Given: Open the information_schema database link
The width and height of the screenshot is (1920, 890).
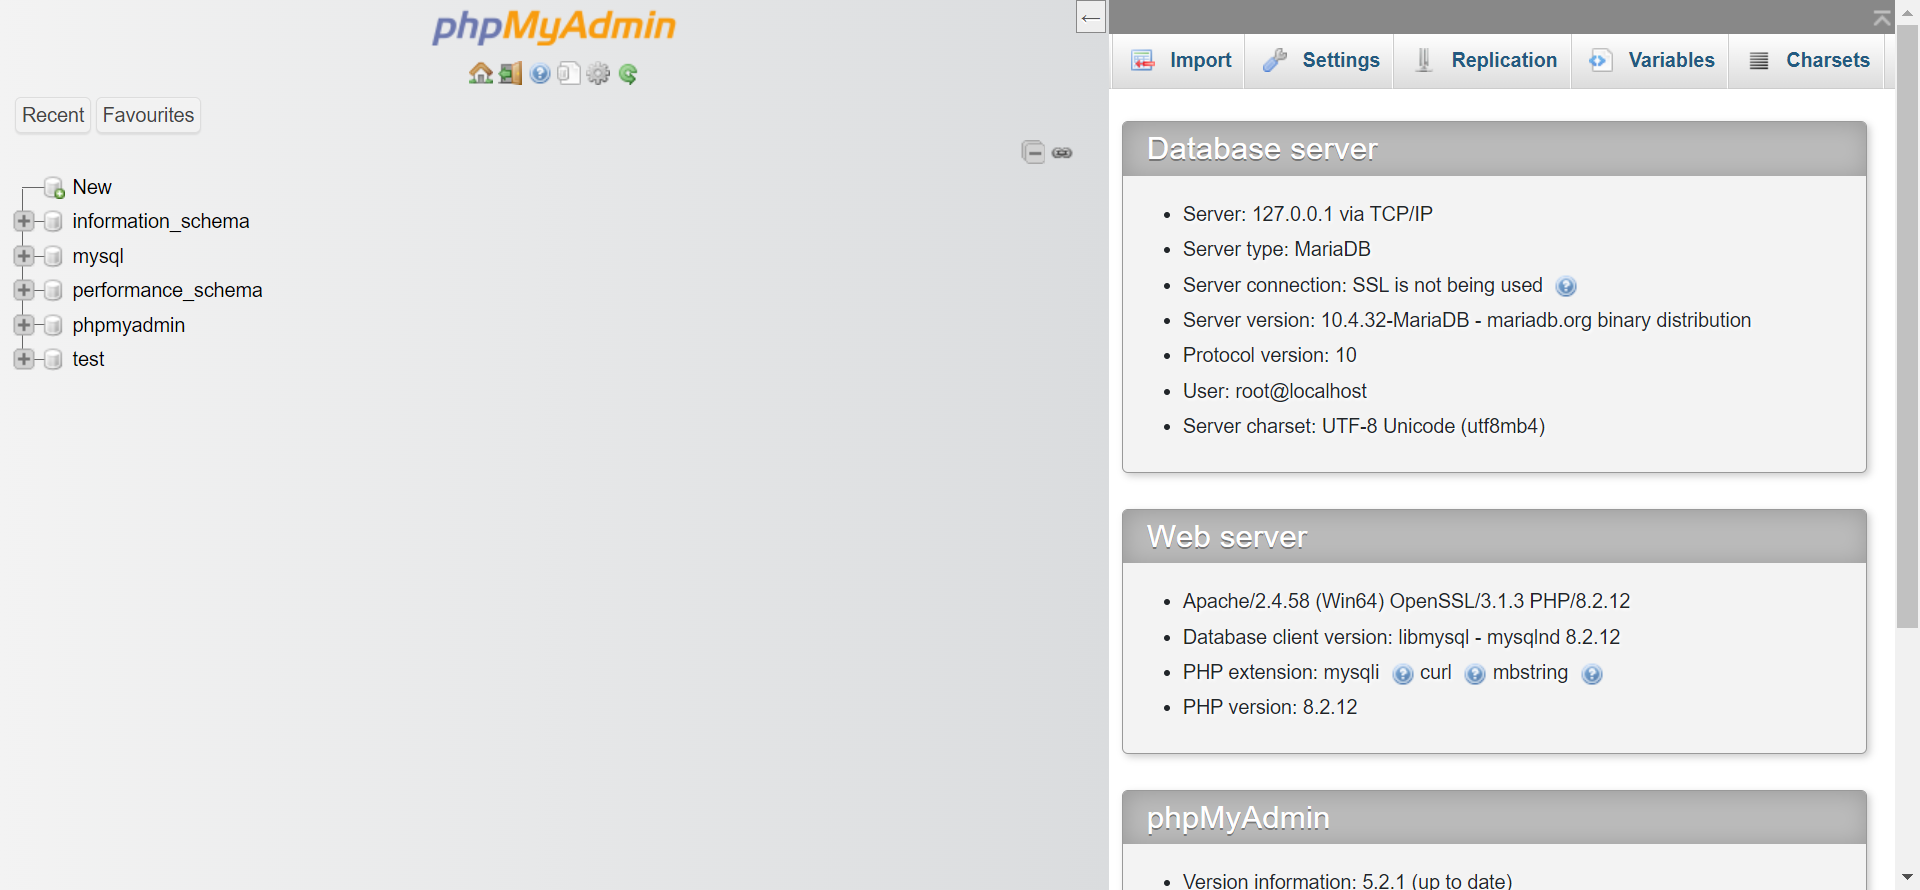Looking at the screenshot, I should (x=161, y=221).
